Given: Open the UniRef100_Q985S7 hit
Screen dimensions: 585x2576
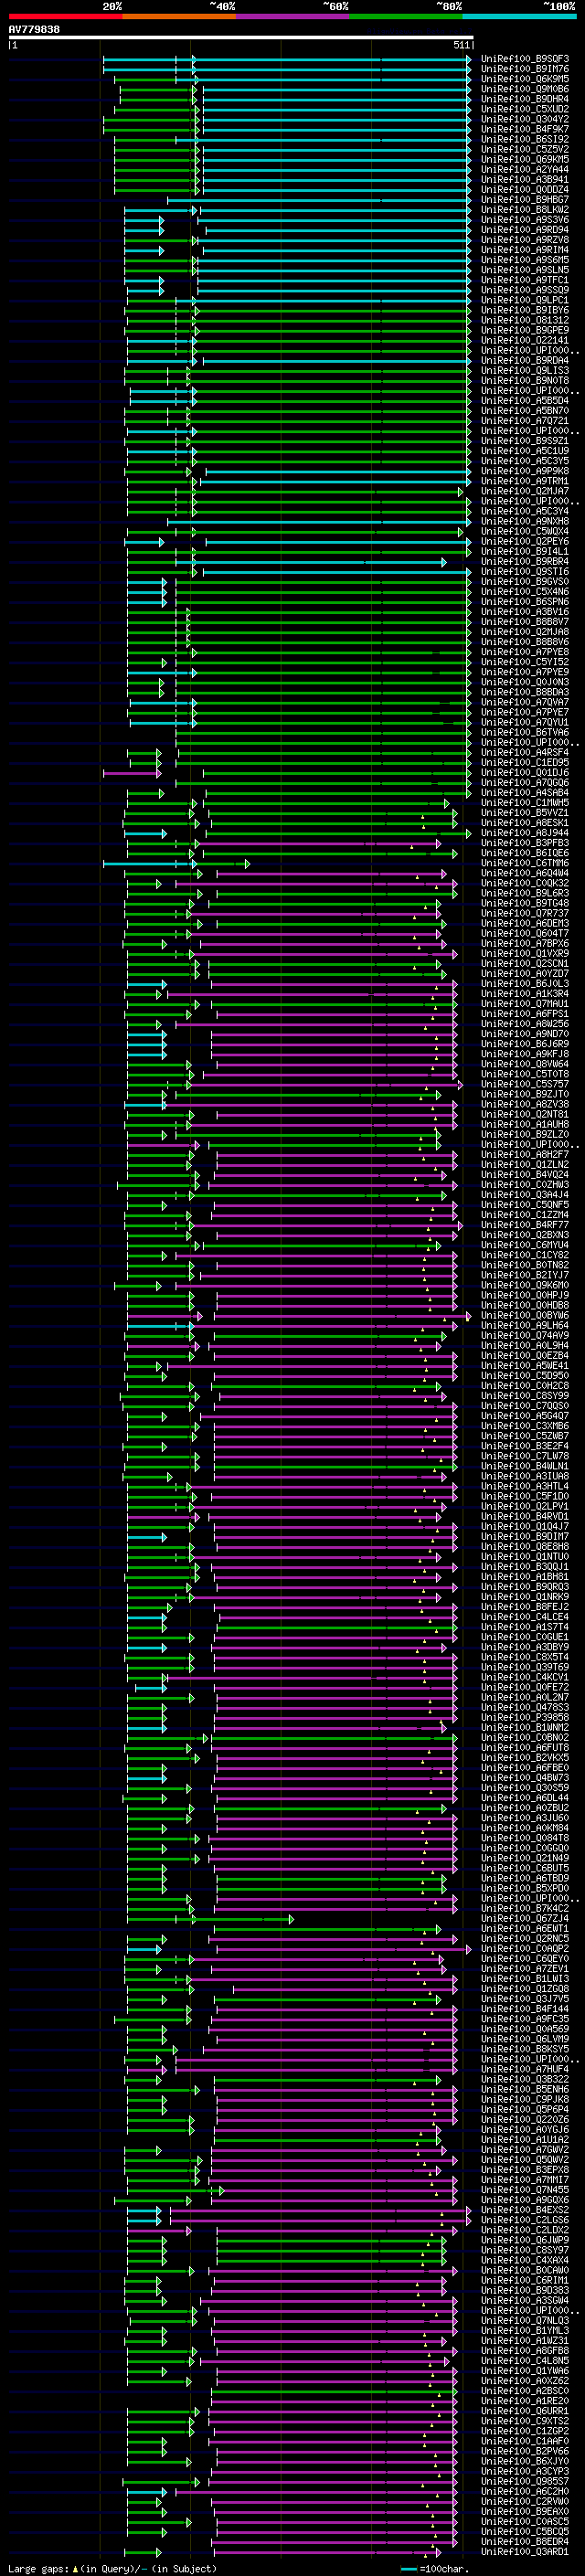Looking at the screenshot, I should (525, 2481).
